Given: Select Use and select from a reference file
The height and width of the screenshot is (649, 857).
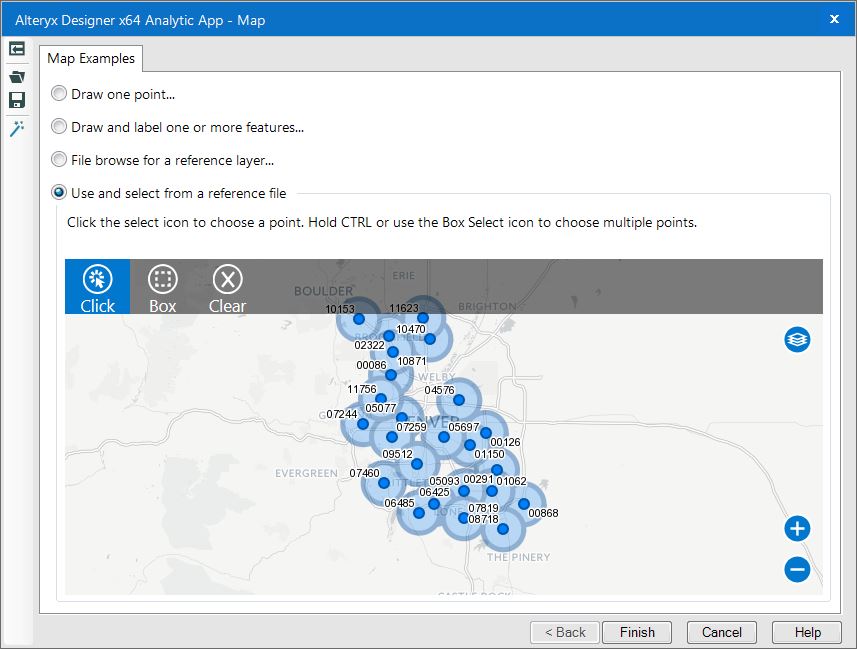Looking at the screenshot, I should click(58, 192).
